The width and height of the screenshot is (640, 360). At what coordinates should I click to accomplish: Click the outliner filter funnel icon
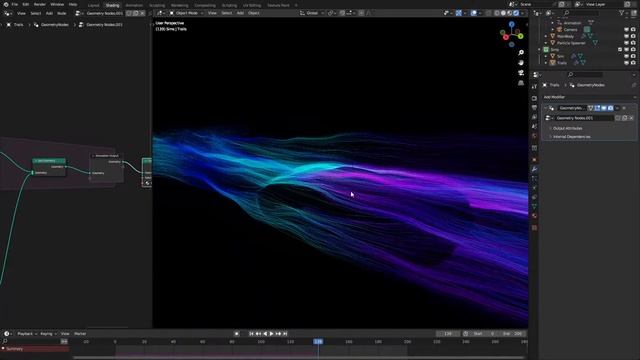tap(622, 13)
